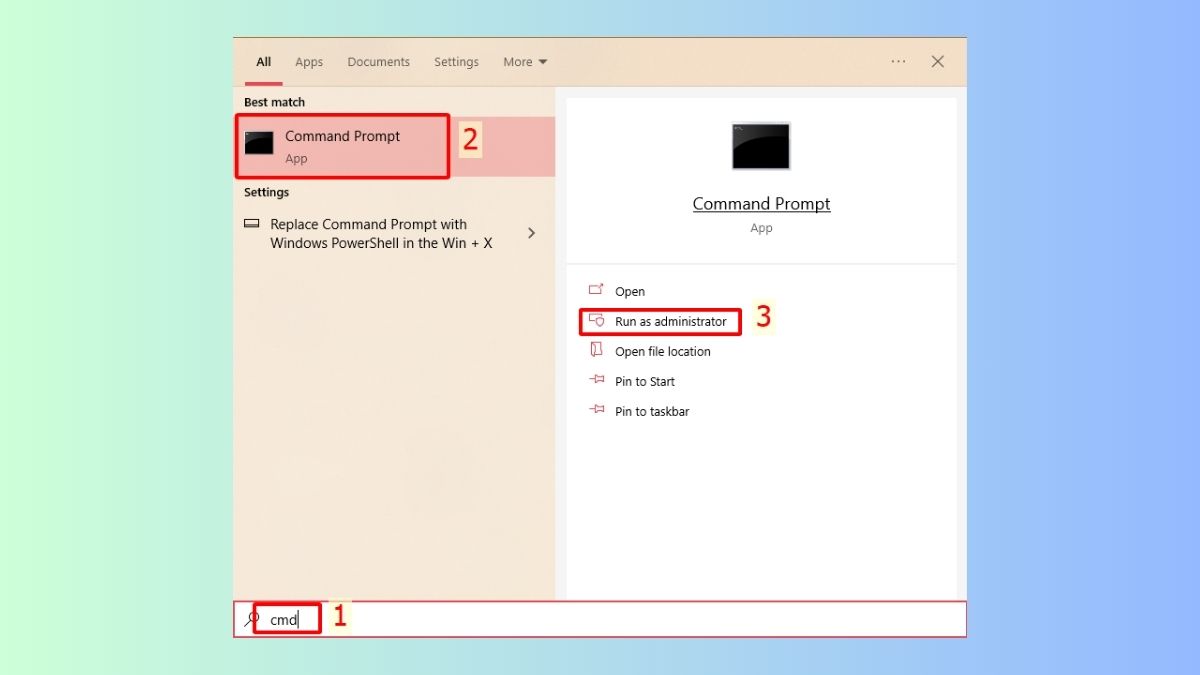Switch to the Apps tab

pos(309,62)
